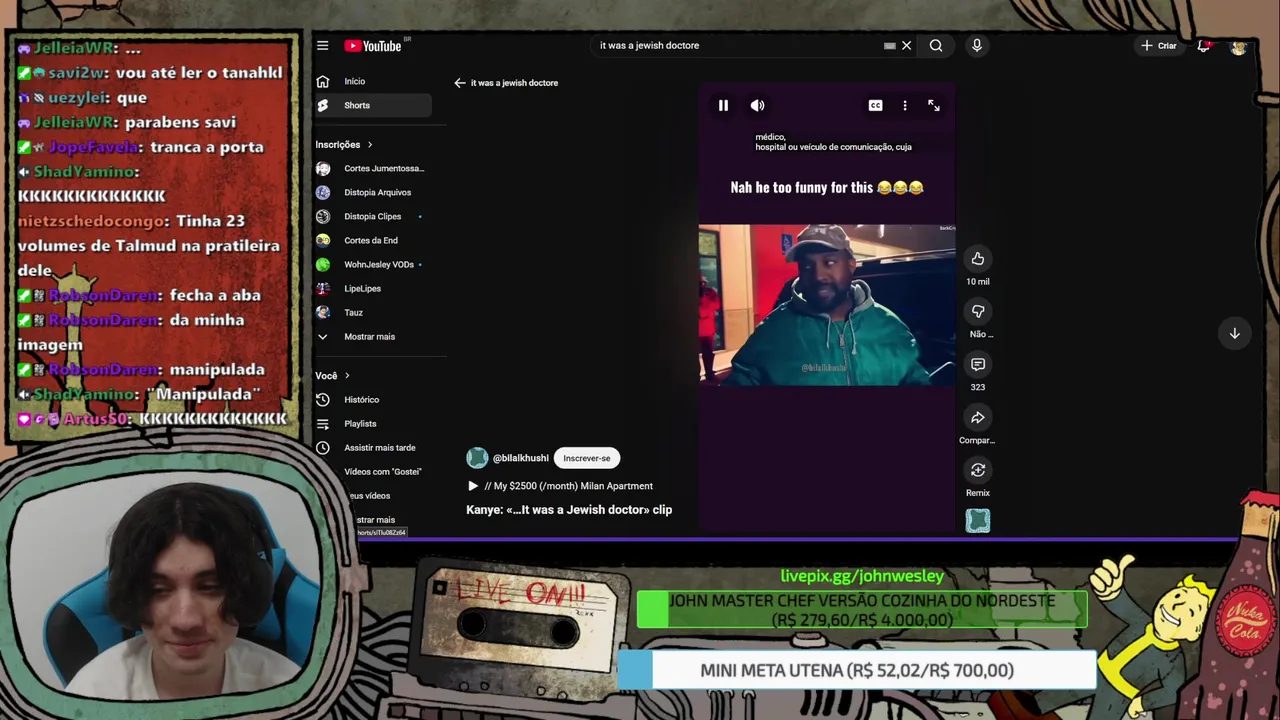The width and height of the screenshot is (1280, 720).
Task: Open the Criar create button
Action: (x=1160, y=46)
